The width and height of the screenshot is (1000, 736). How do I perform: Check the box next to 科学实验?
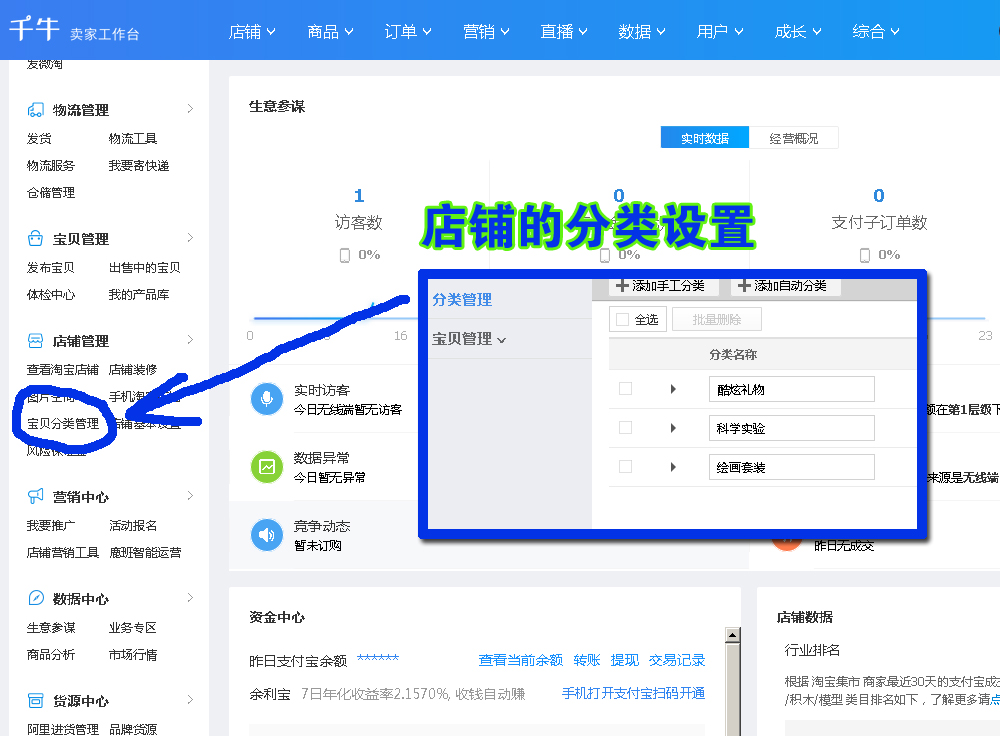click(x=625, y=428)
